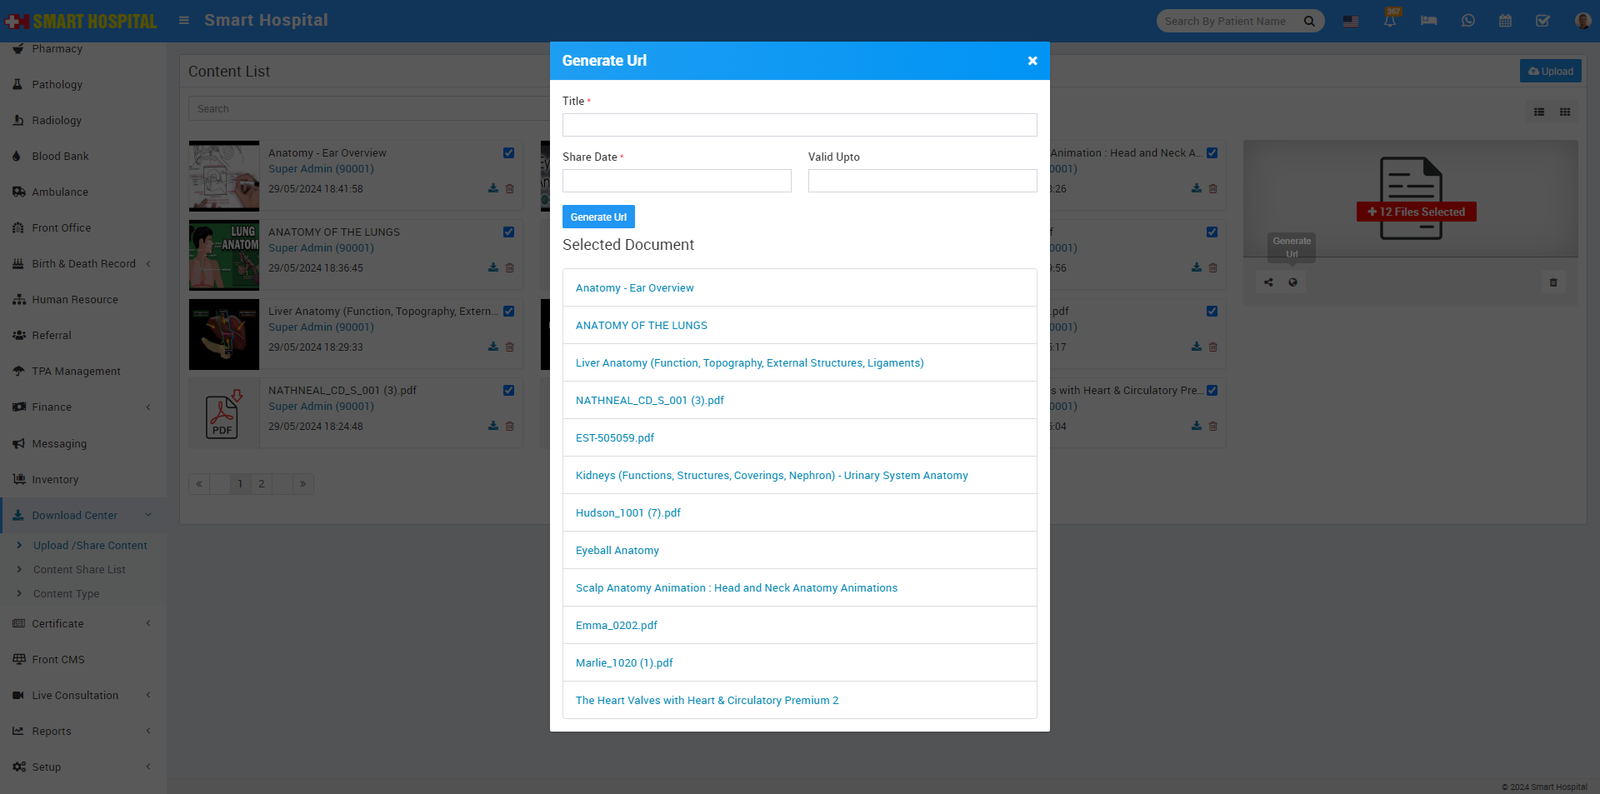Click the hamburger menu toggle icon
The image size is (1600, 794).
point(184,20)
